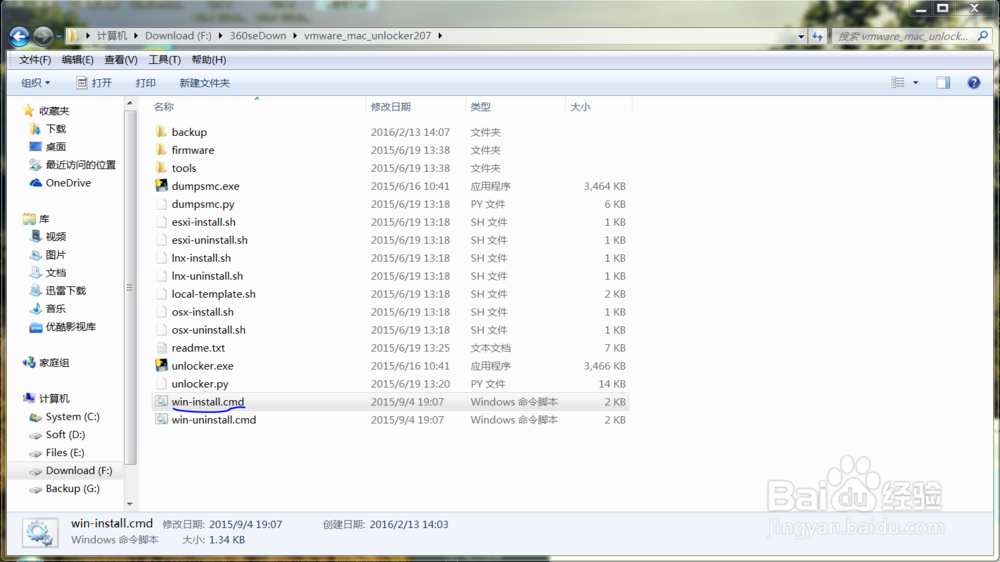
Task: Select the readme.txt file icon
Action: click(161, 348)
